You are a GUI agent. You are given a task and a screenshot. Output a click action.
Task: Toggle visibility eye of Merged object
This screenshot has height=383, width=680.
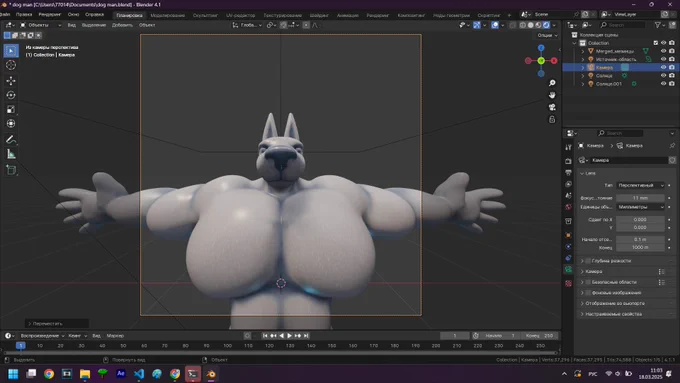click(x=663, y=51)
